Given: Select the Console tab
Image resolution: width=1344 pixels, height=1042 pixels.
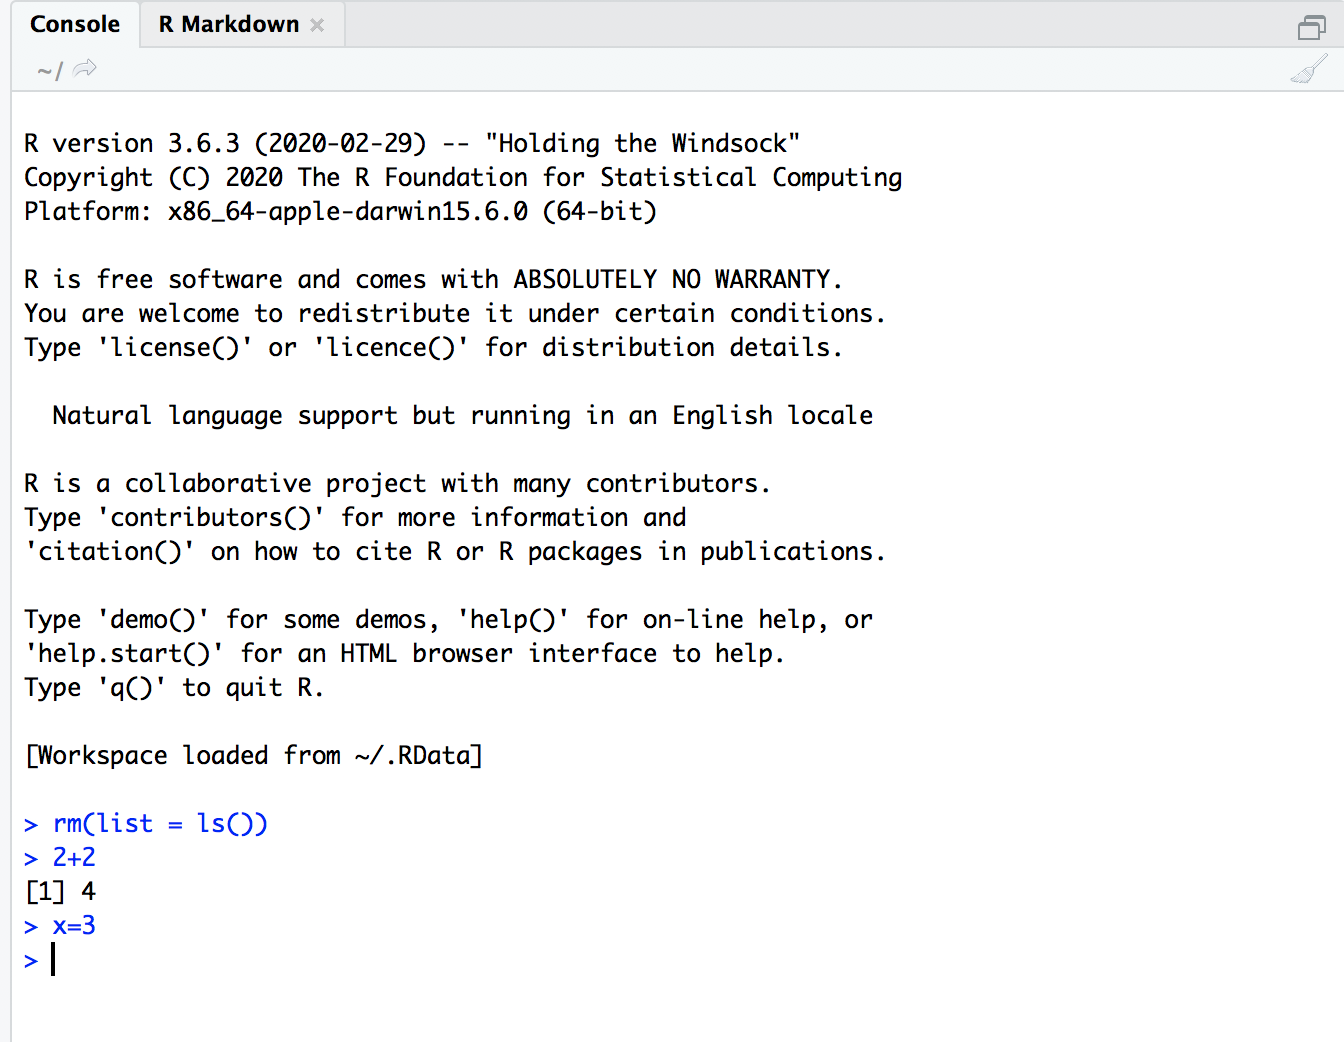Looking at the screenshot, I should click(75, 23).
